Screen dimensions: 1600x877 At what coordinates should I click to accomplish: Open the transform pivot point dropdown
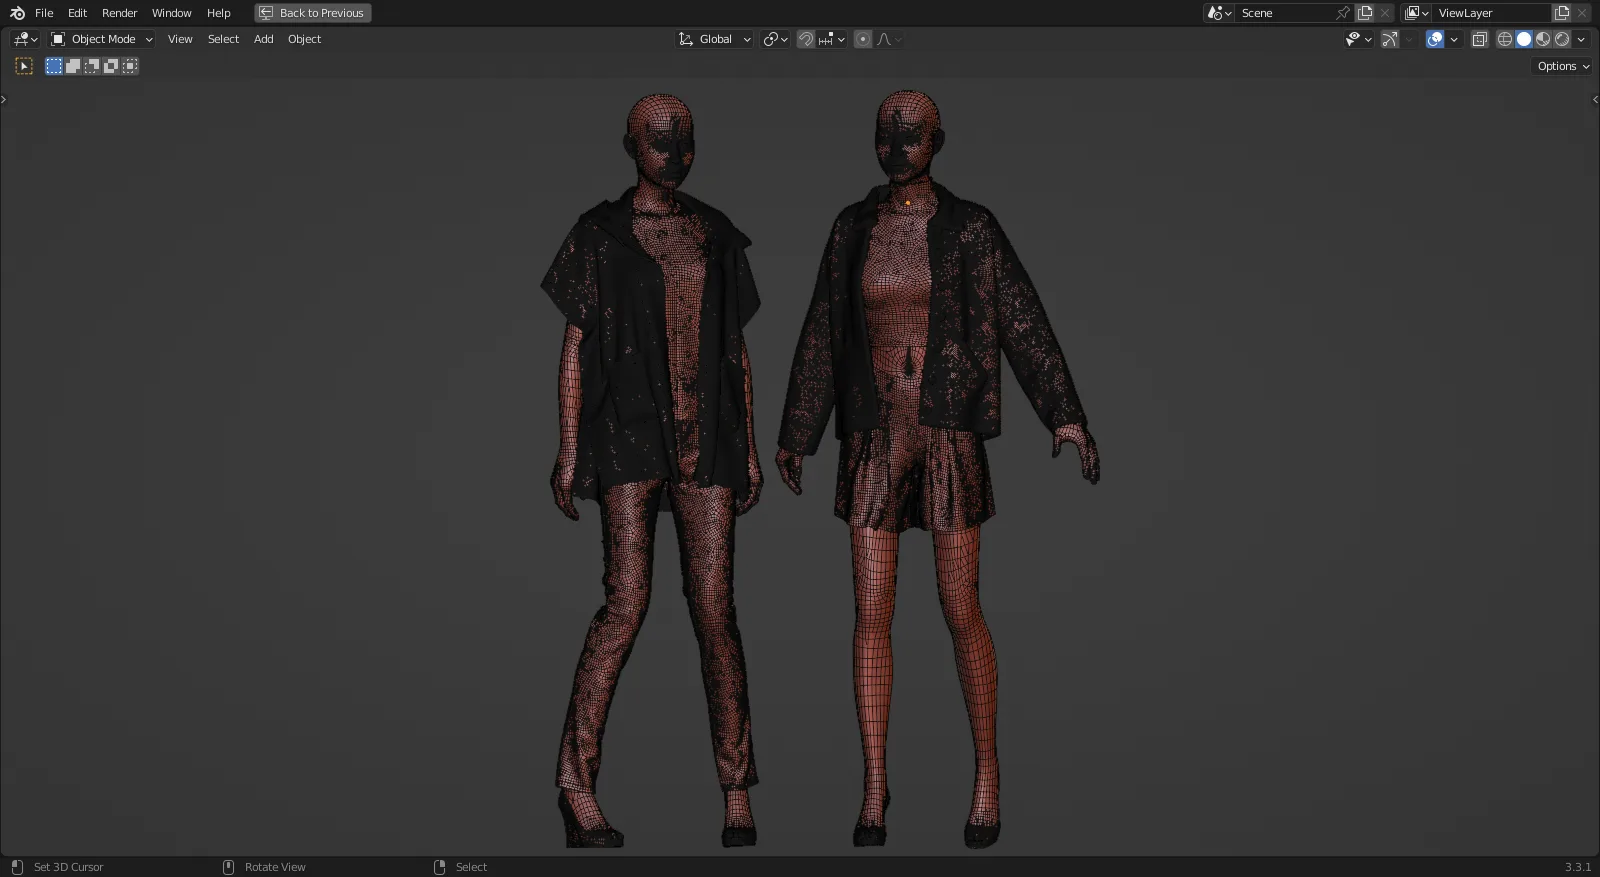775,39
